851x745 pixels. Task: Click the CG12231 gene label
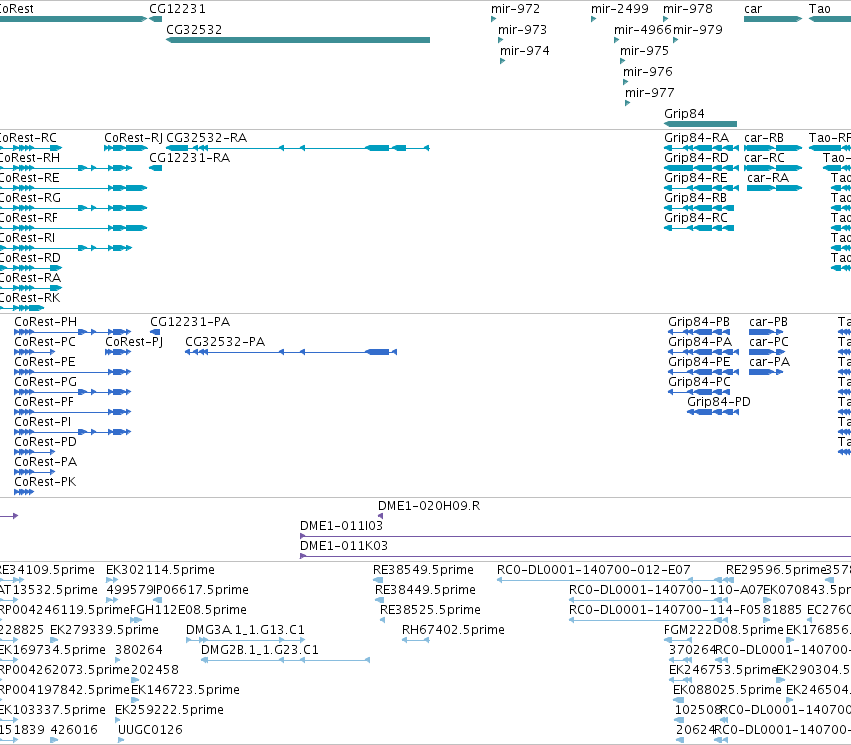pyautogui.click(x=177, y=9)
